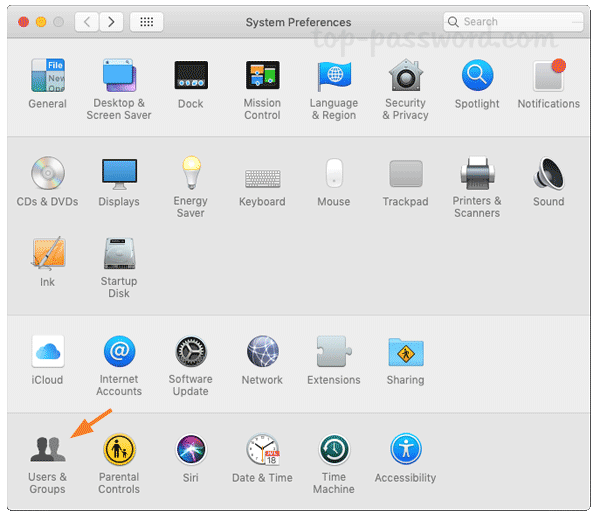
Task: Click the back navigation arrow
Action: (87, 21)
